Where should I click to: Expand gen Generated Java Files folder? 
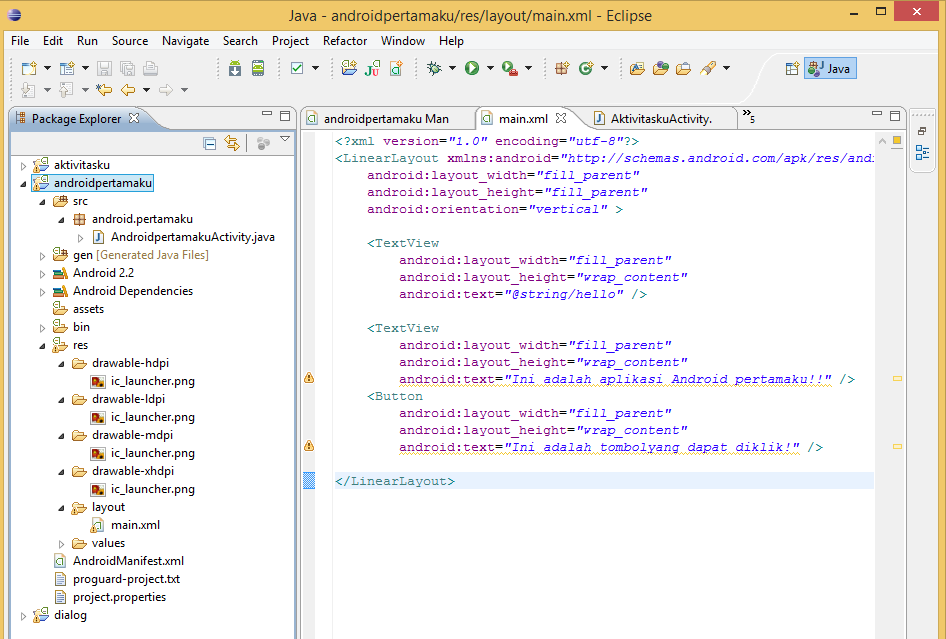coord(42,256)
